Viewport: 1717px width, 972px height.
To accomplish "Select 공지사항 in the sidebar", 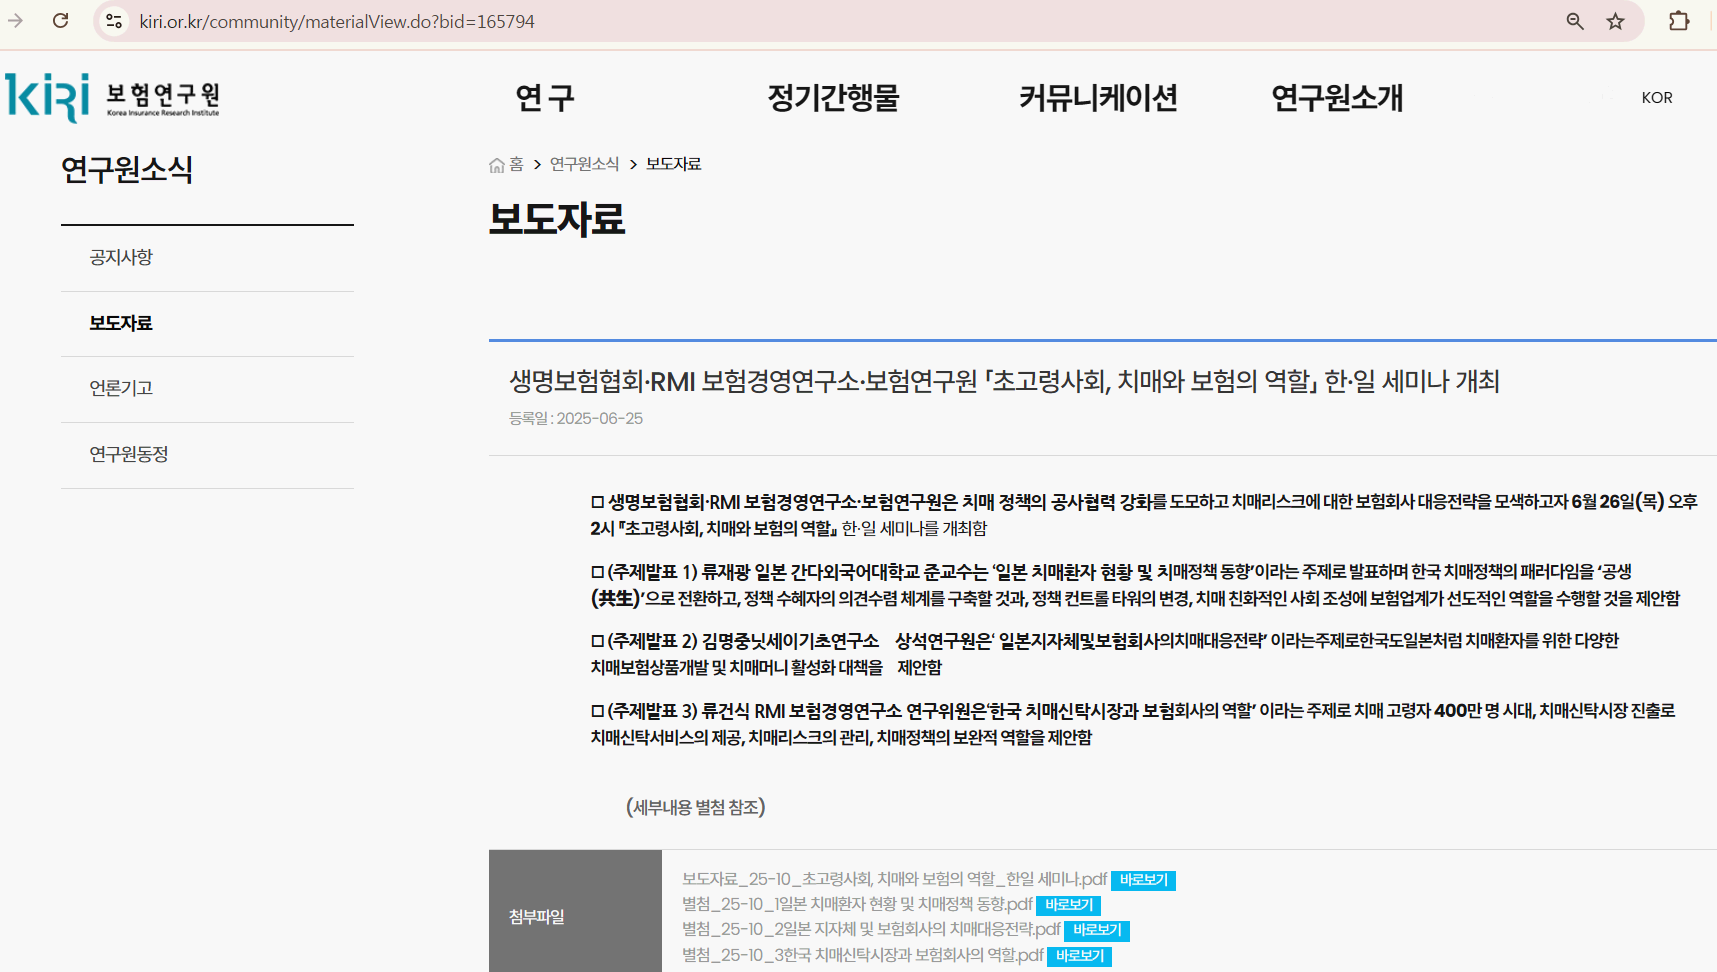I will pos(122,257).
